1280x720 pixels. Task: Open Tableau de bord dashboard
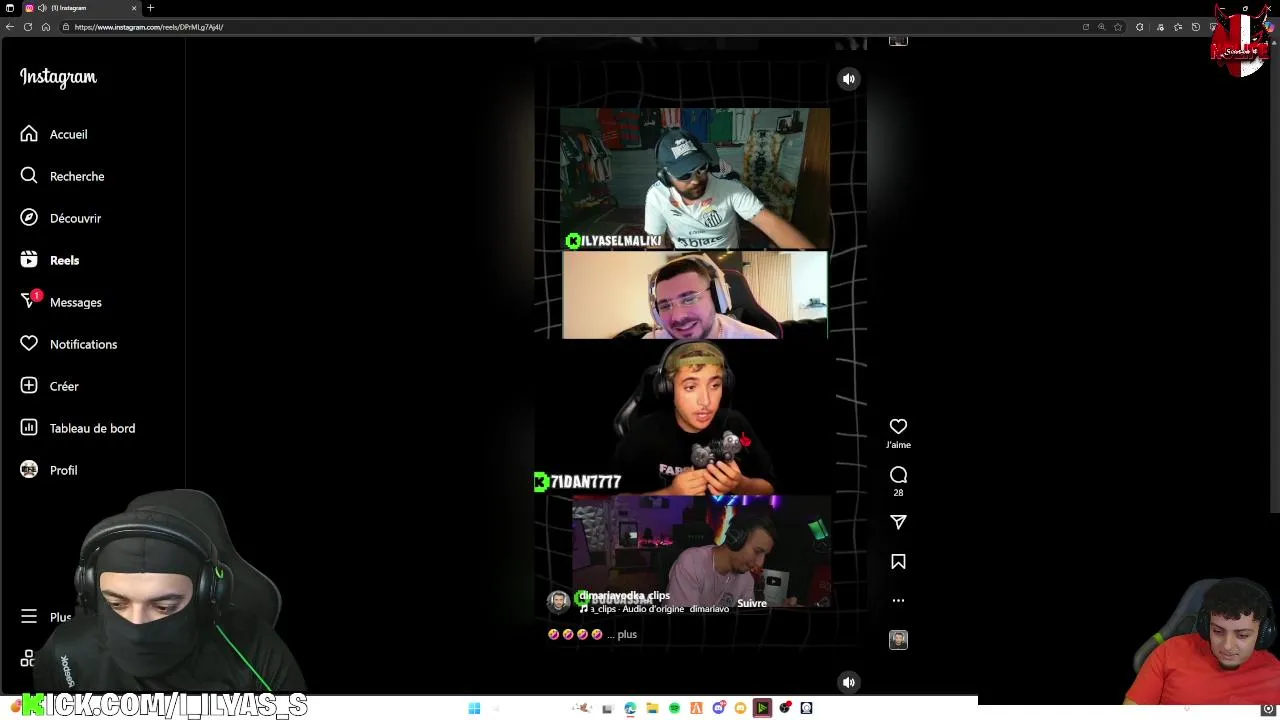click(x=78, y=428)
